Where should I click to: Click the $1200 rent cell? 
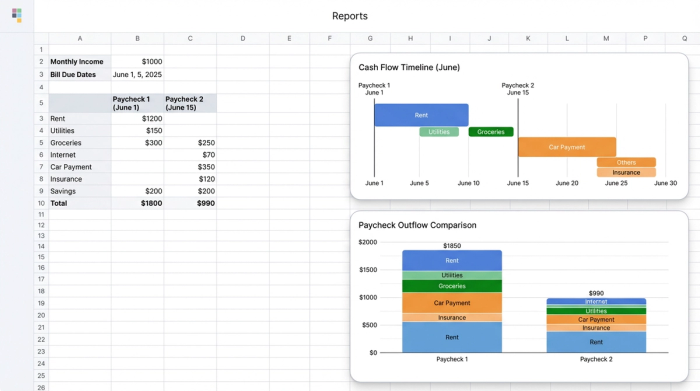click(x=138, y=119)
